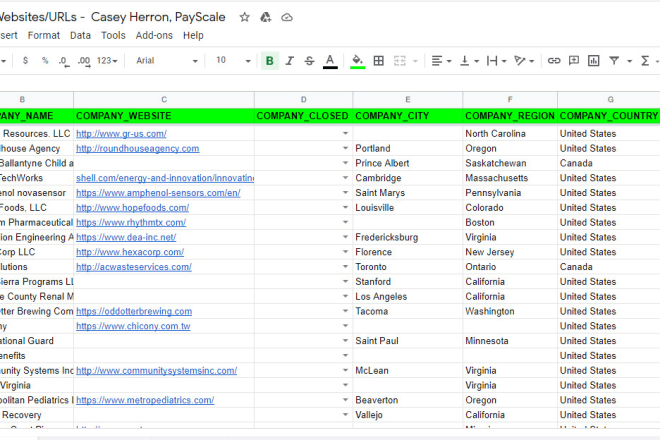Image resolution: width=660 pixels, height=440 pixels.
Task: Check the cloud save status icon
Action: [287, 17]
